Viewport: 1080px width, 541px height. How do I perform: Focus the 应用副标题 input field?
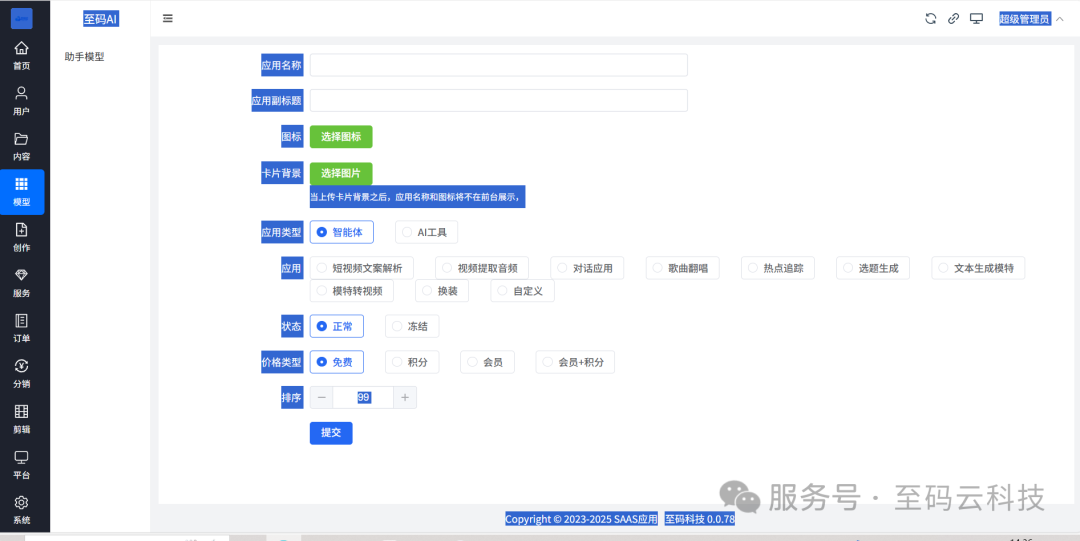click(x=499, y=100)
